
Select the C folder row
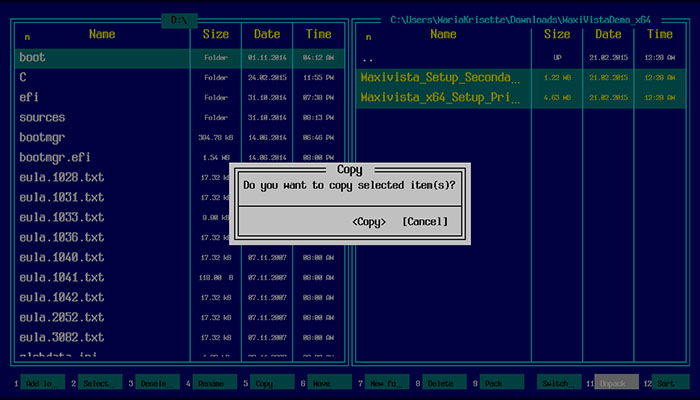coord(179,77)
